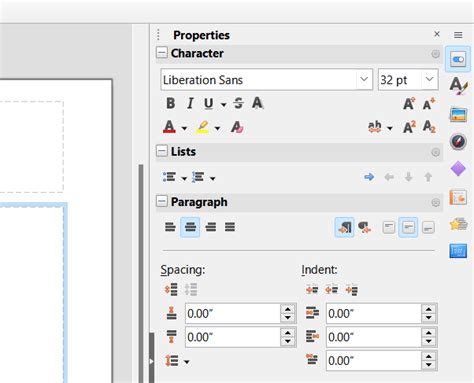Justify paragraph text
This screenshot has width=474, height=383.
click(230, 227)
